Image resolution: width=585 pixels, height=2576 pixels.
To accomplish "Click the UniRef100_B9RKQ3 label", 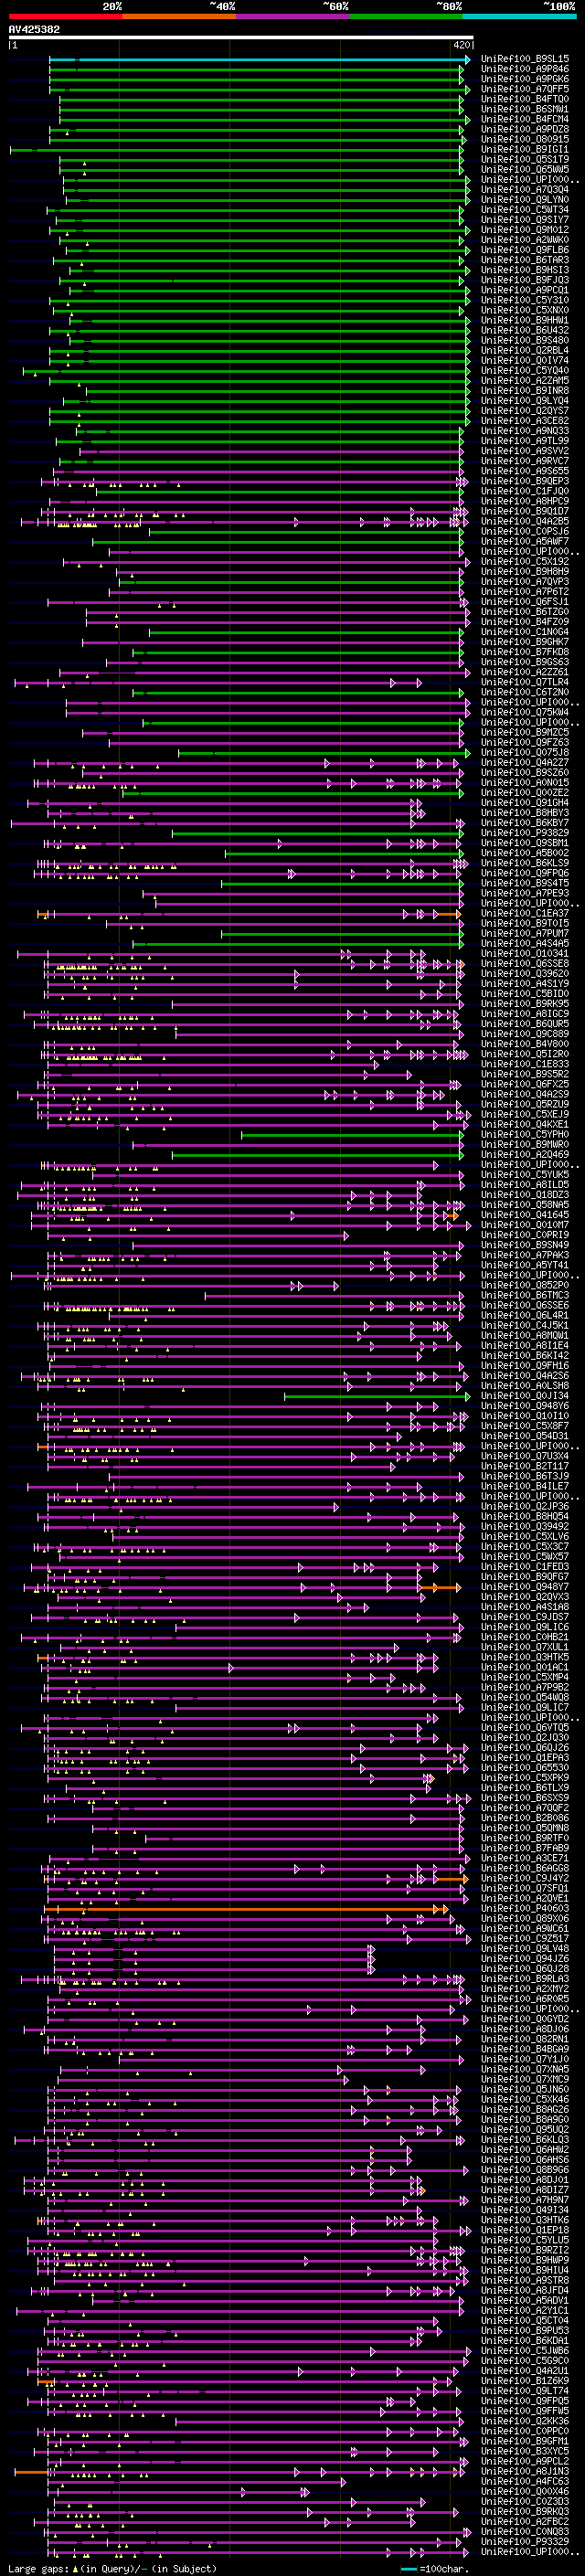I will click(x=525, y=2511).
